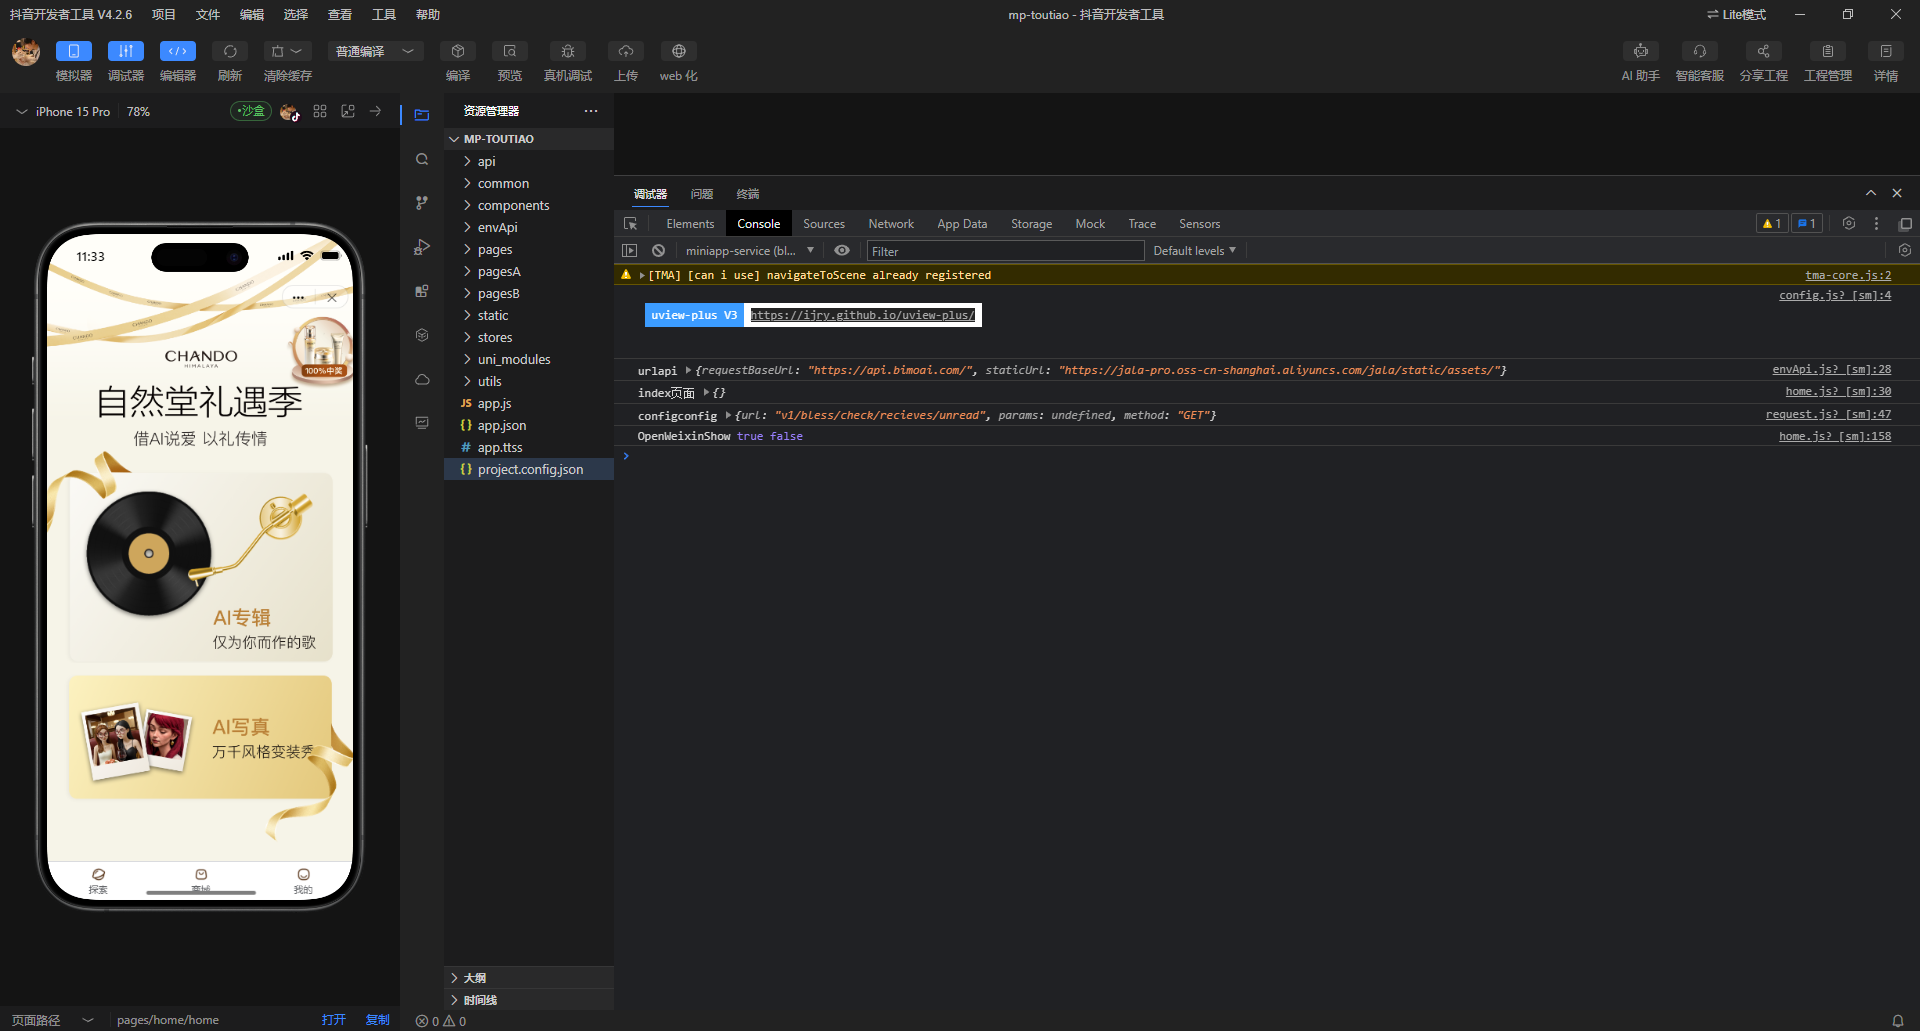Toggle the 编辑器 editor panel

point(177,52)
